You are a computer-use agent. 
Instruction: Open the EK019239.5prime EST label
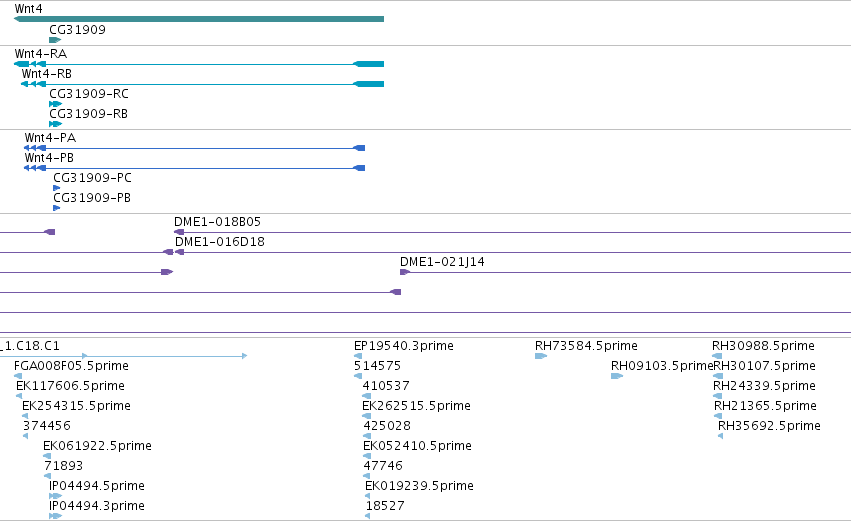tap(420, 486)
